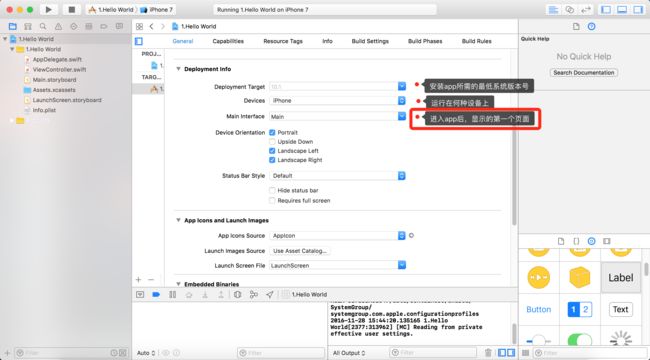This screenshot has width=650, height=360.
Task: Show the object library in utilities
Action: pyautogui.click(x=592, y=241)
